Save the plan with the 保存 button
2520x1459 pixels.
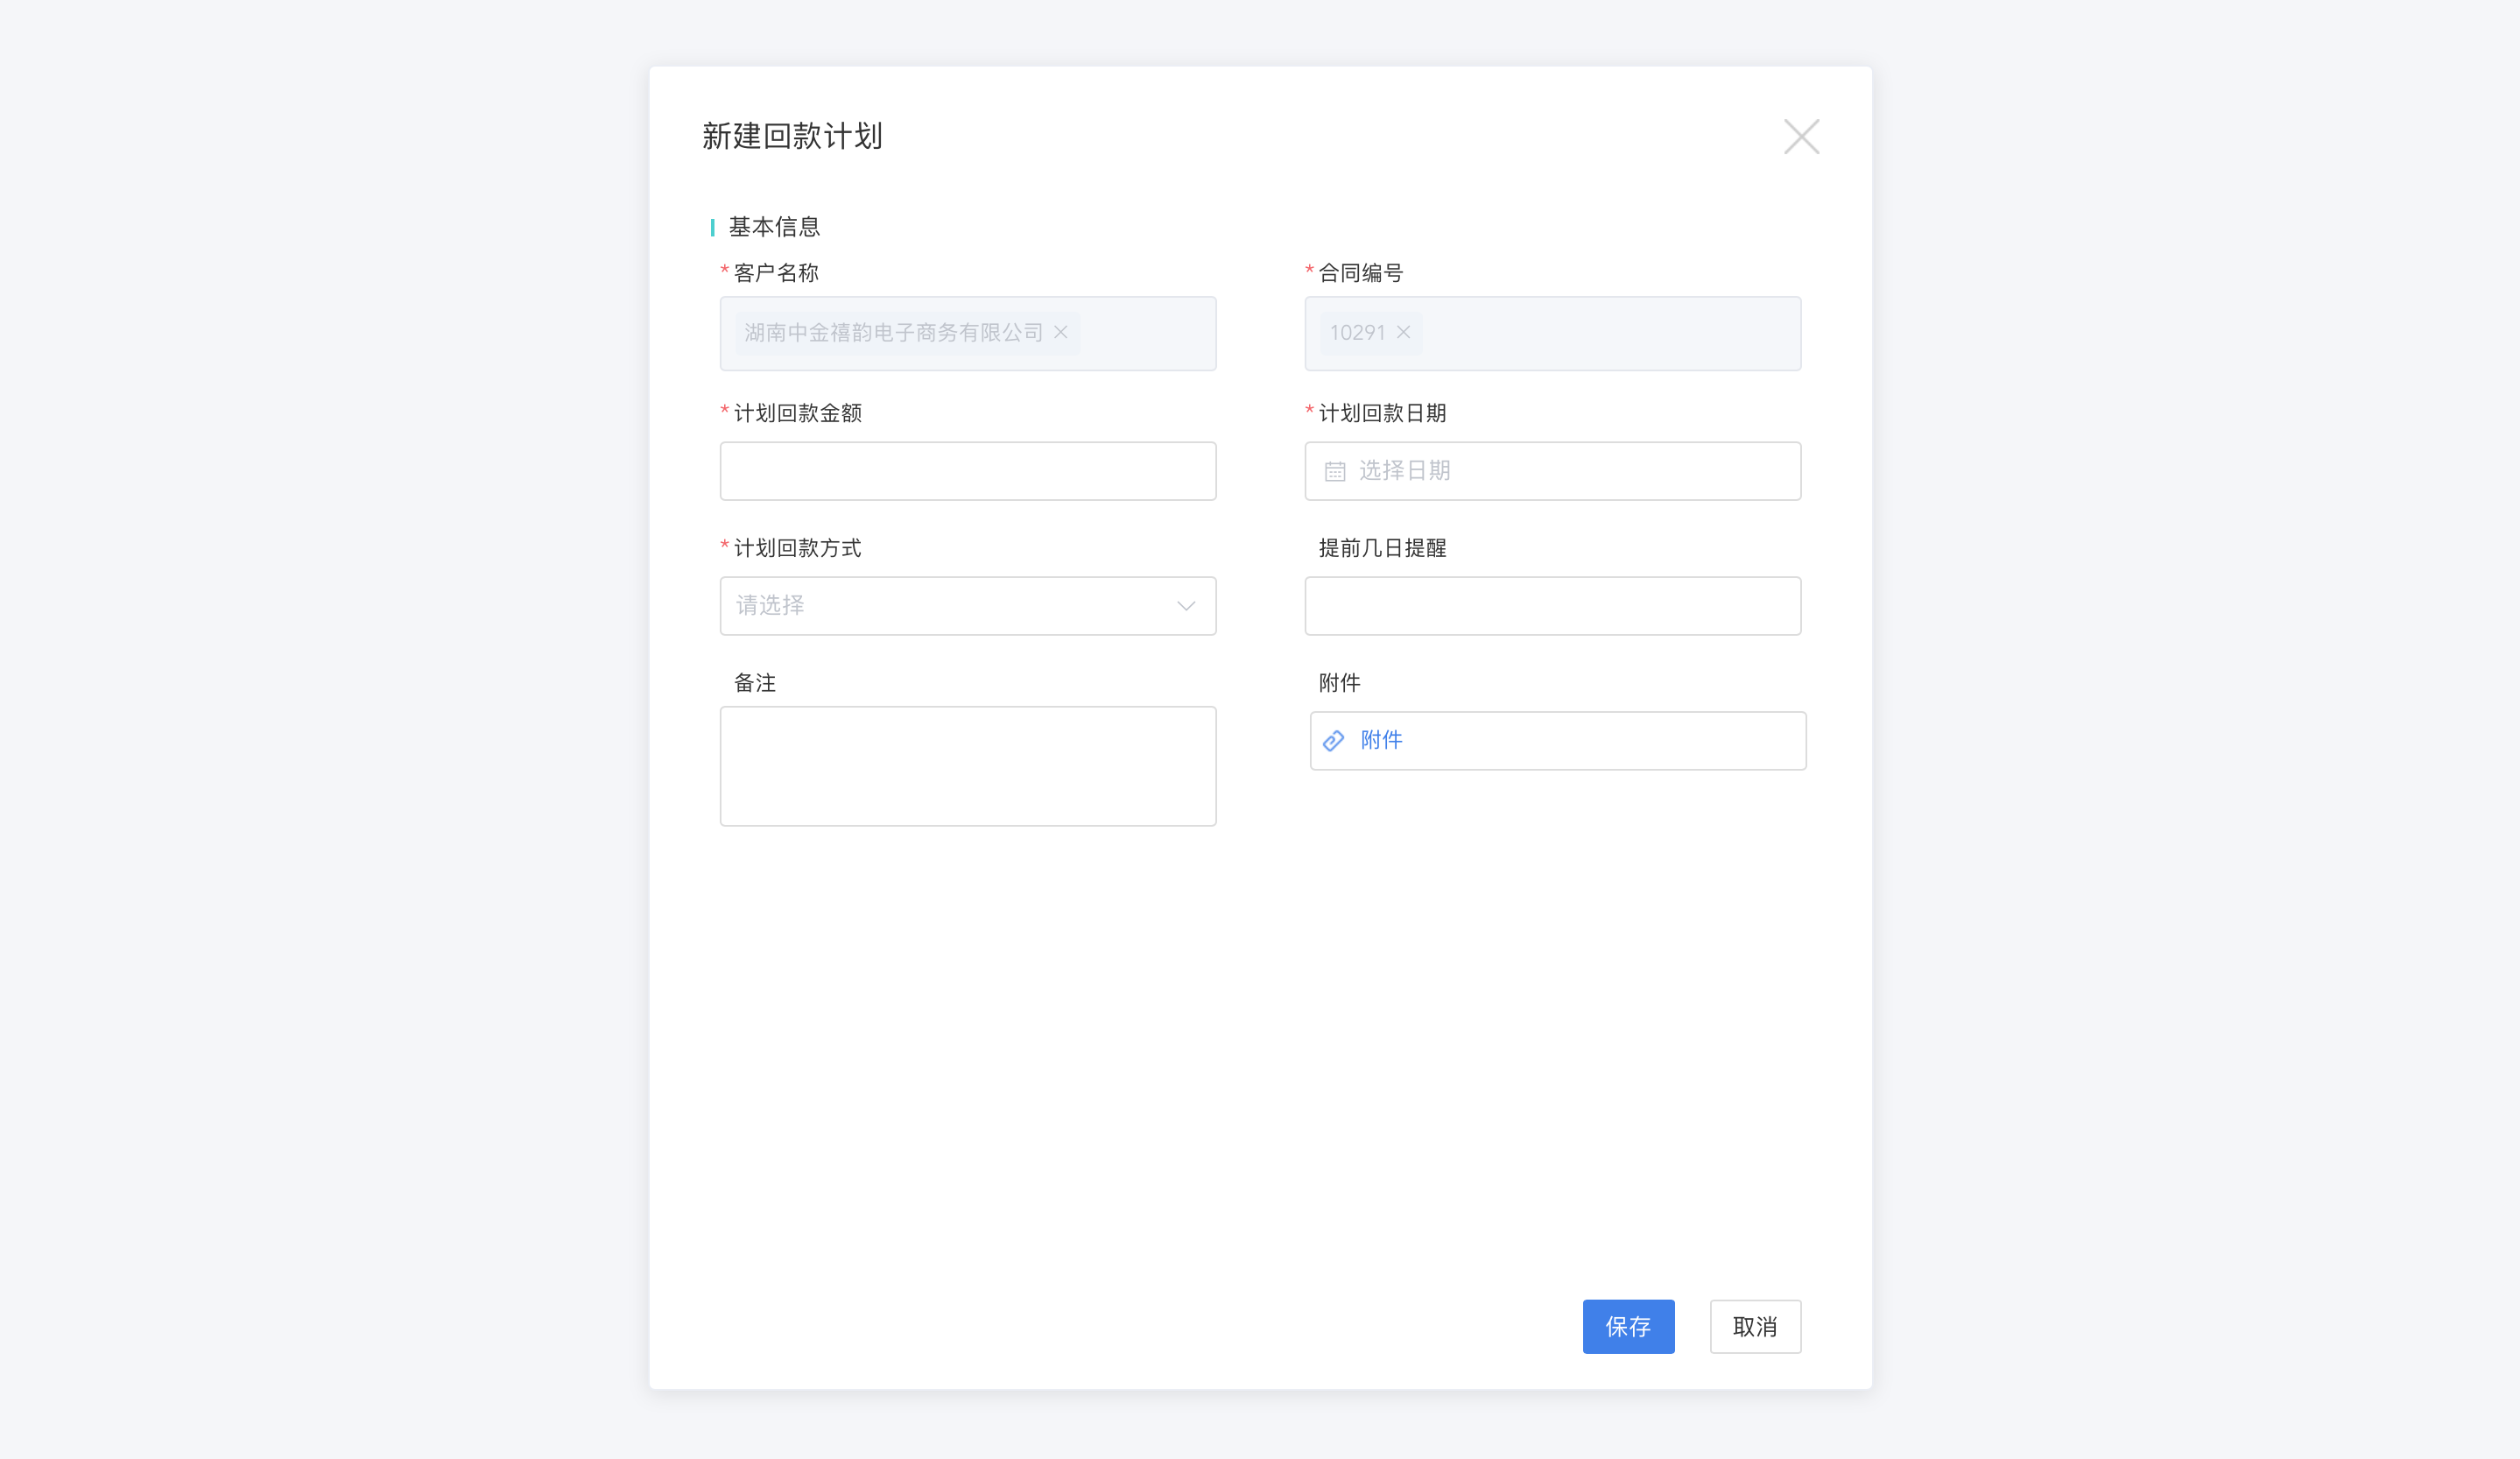pos(1628,1326)
